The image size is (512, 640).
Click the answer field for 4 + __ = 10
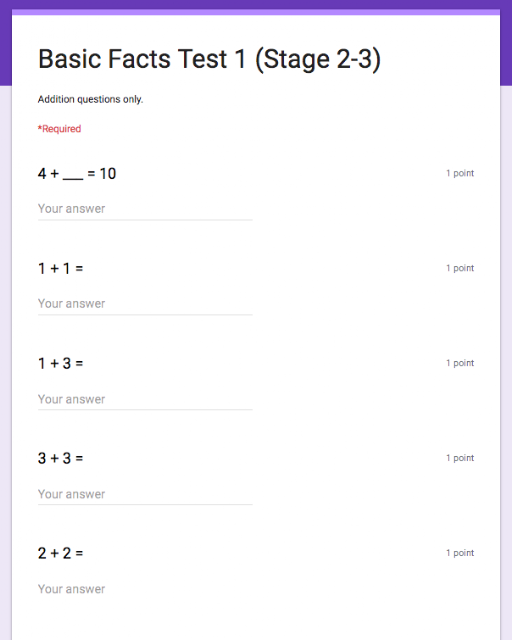click(145, 209)
